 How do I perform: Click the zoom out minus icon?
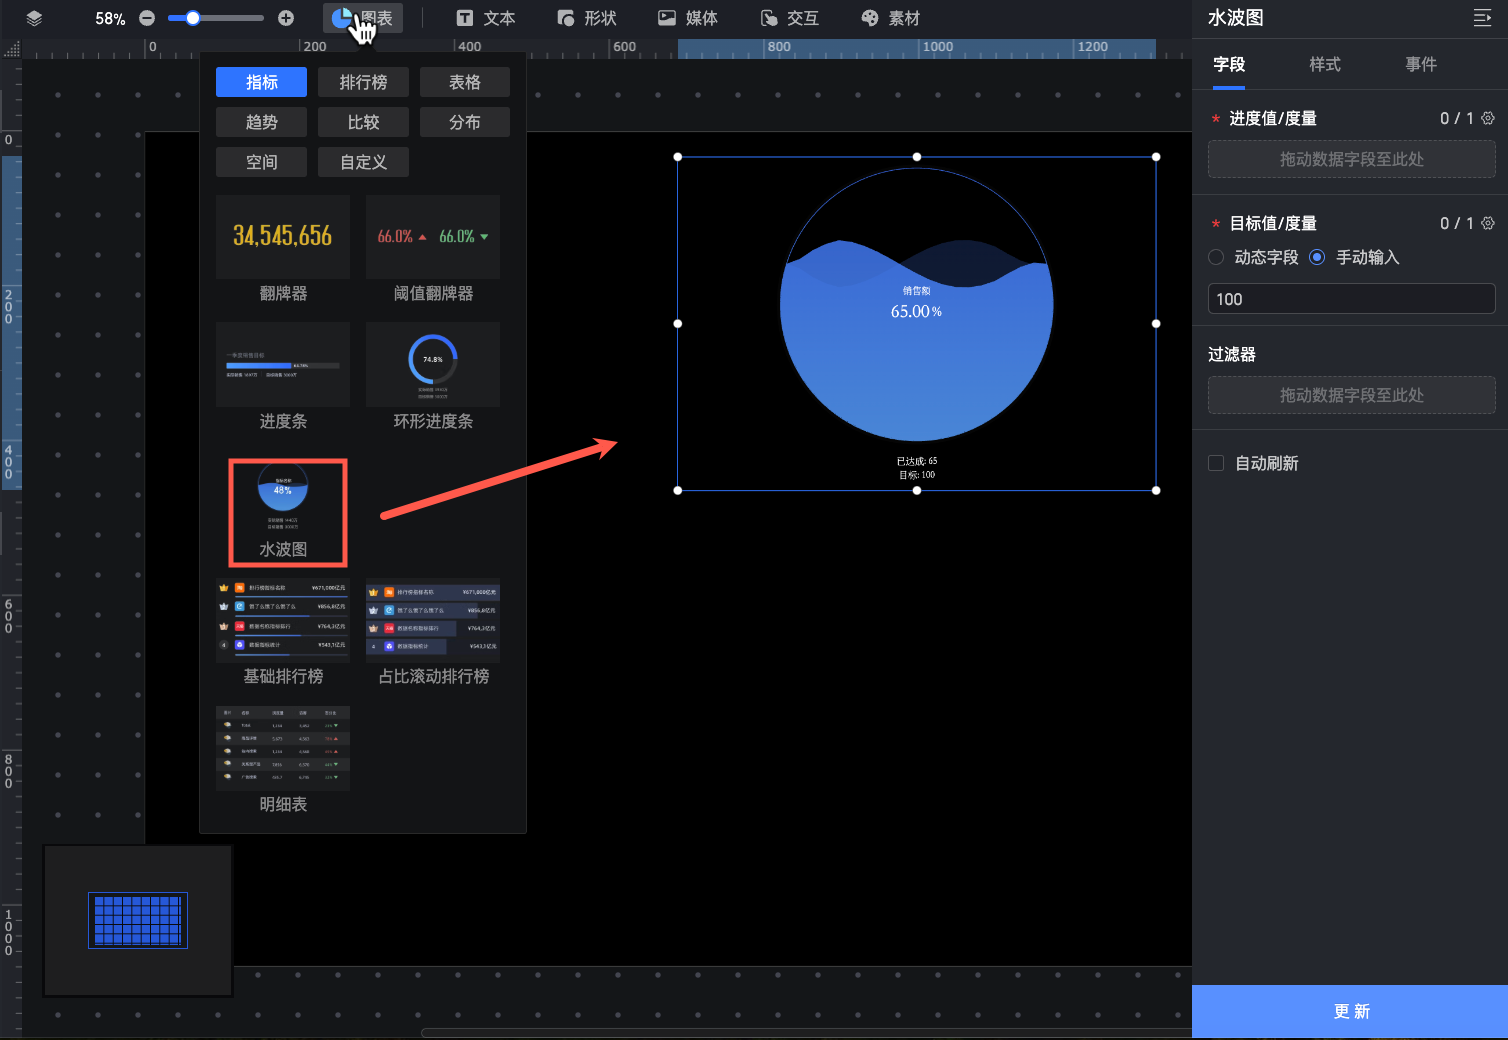pyautogui.click(x=147, y=18)
